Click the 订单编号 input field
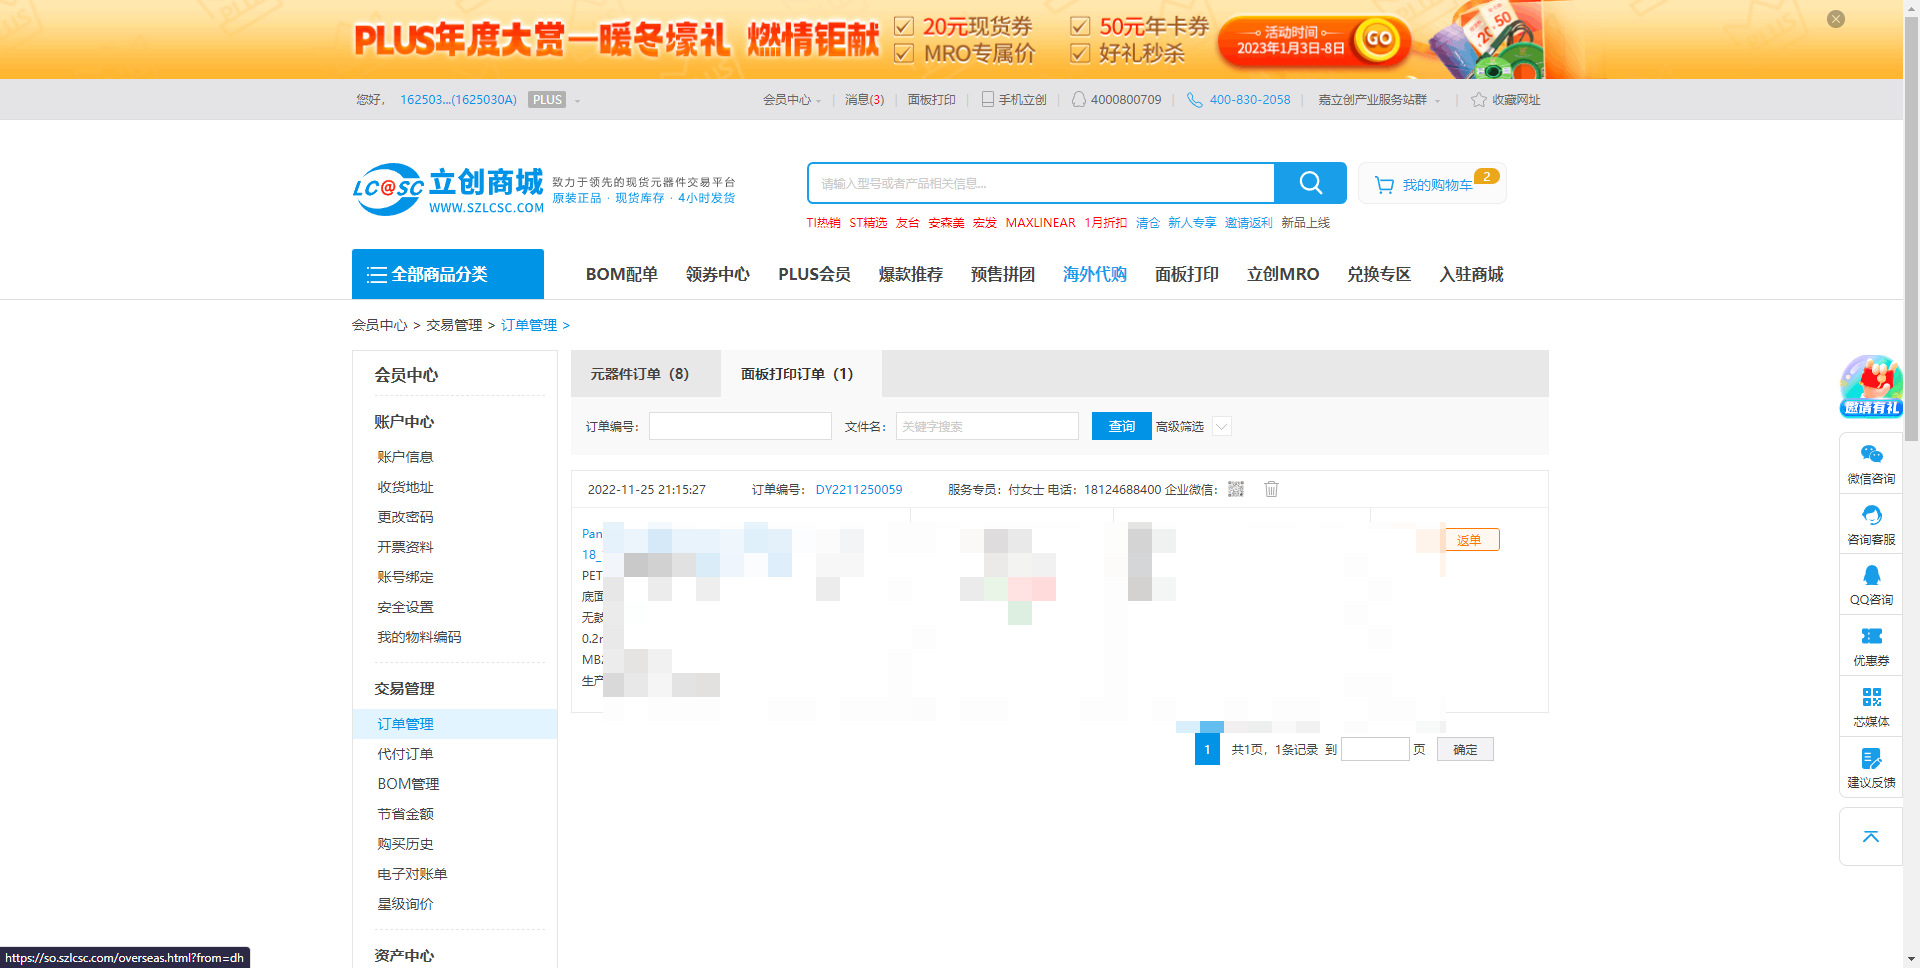 tap(740, 426)
